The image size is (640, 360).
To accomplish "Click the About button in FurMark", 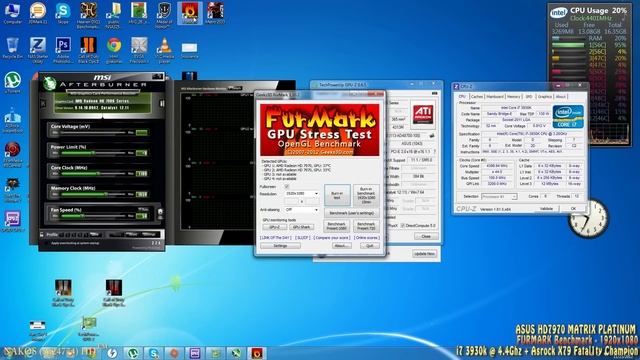I will point(341,246).
